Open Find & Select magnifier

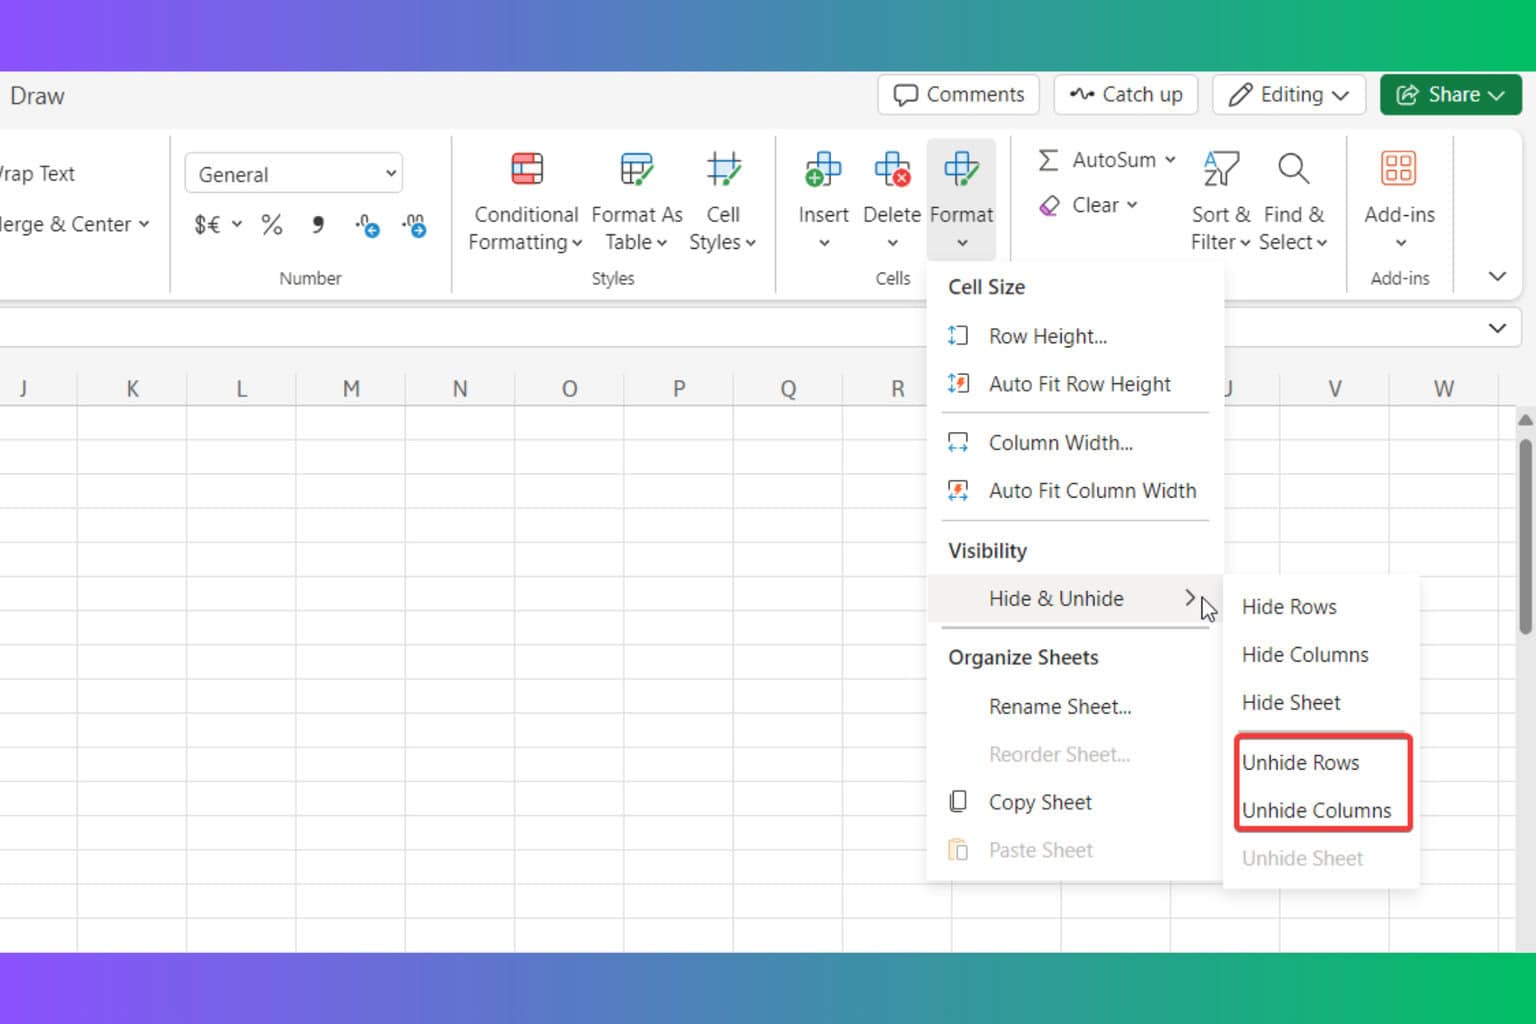[1293, 170]
